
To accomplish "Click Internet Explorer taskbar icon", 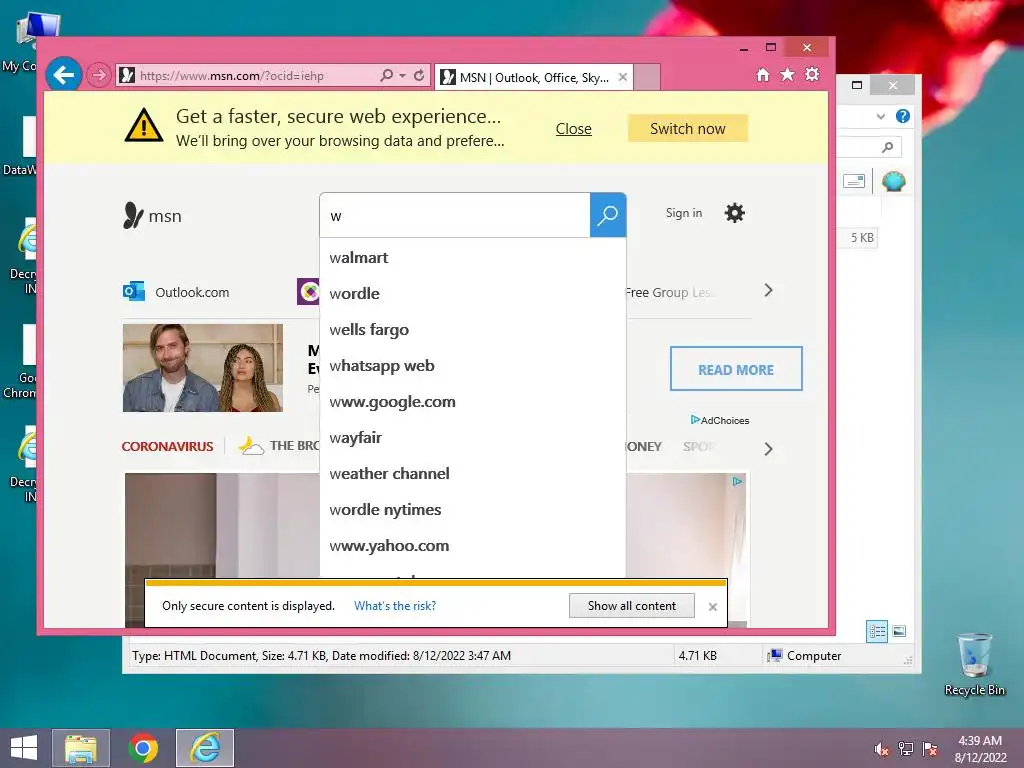I will (205, 748).
